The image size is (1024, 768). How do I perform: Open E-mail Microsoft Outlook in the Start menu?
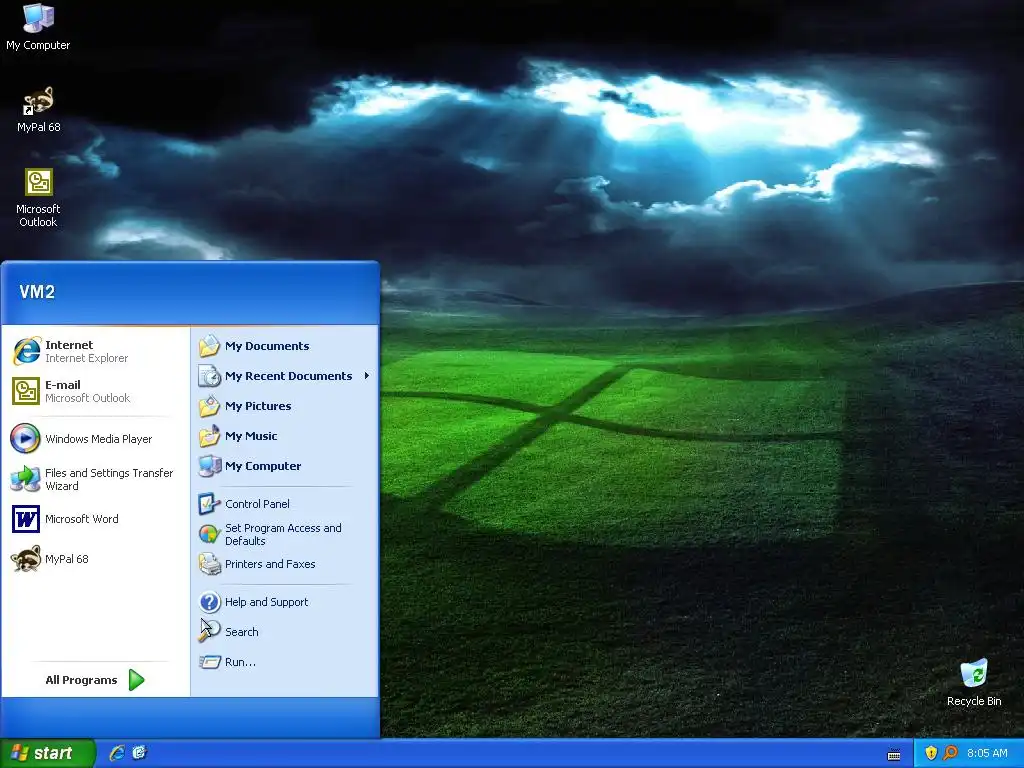click(95, 391)
